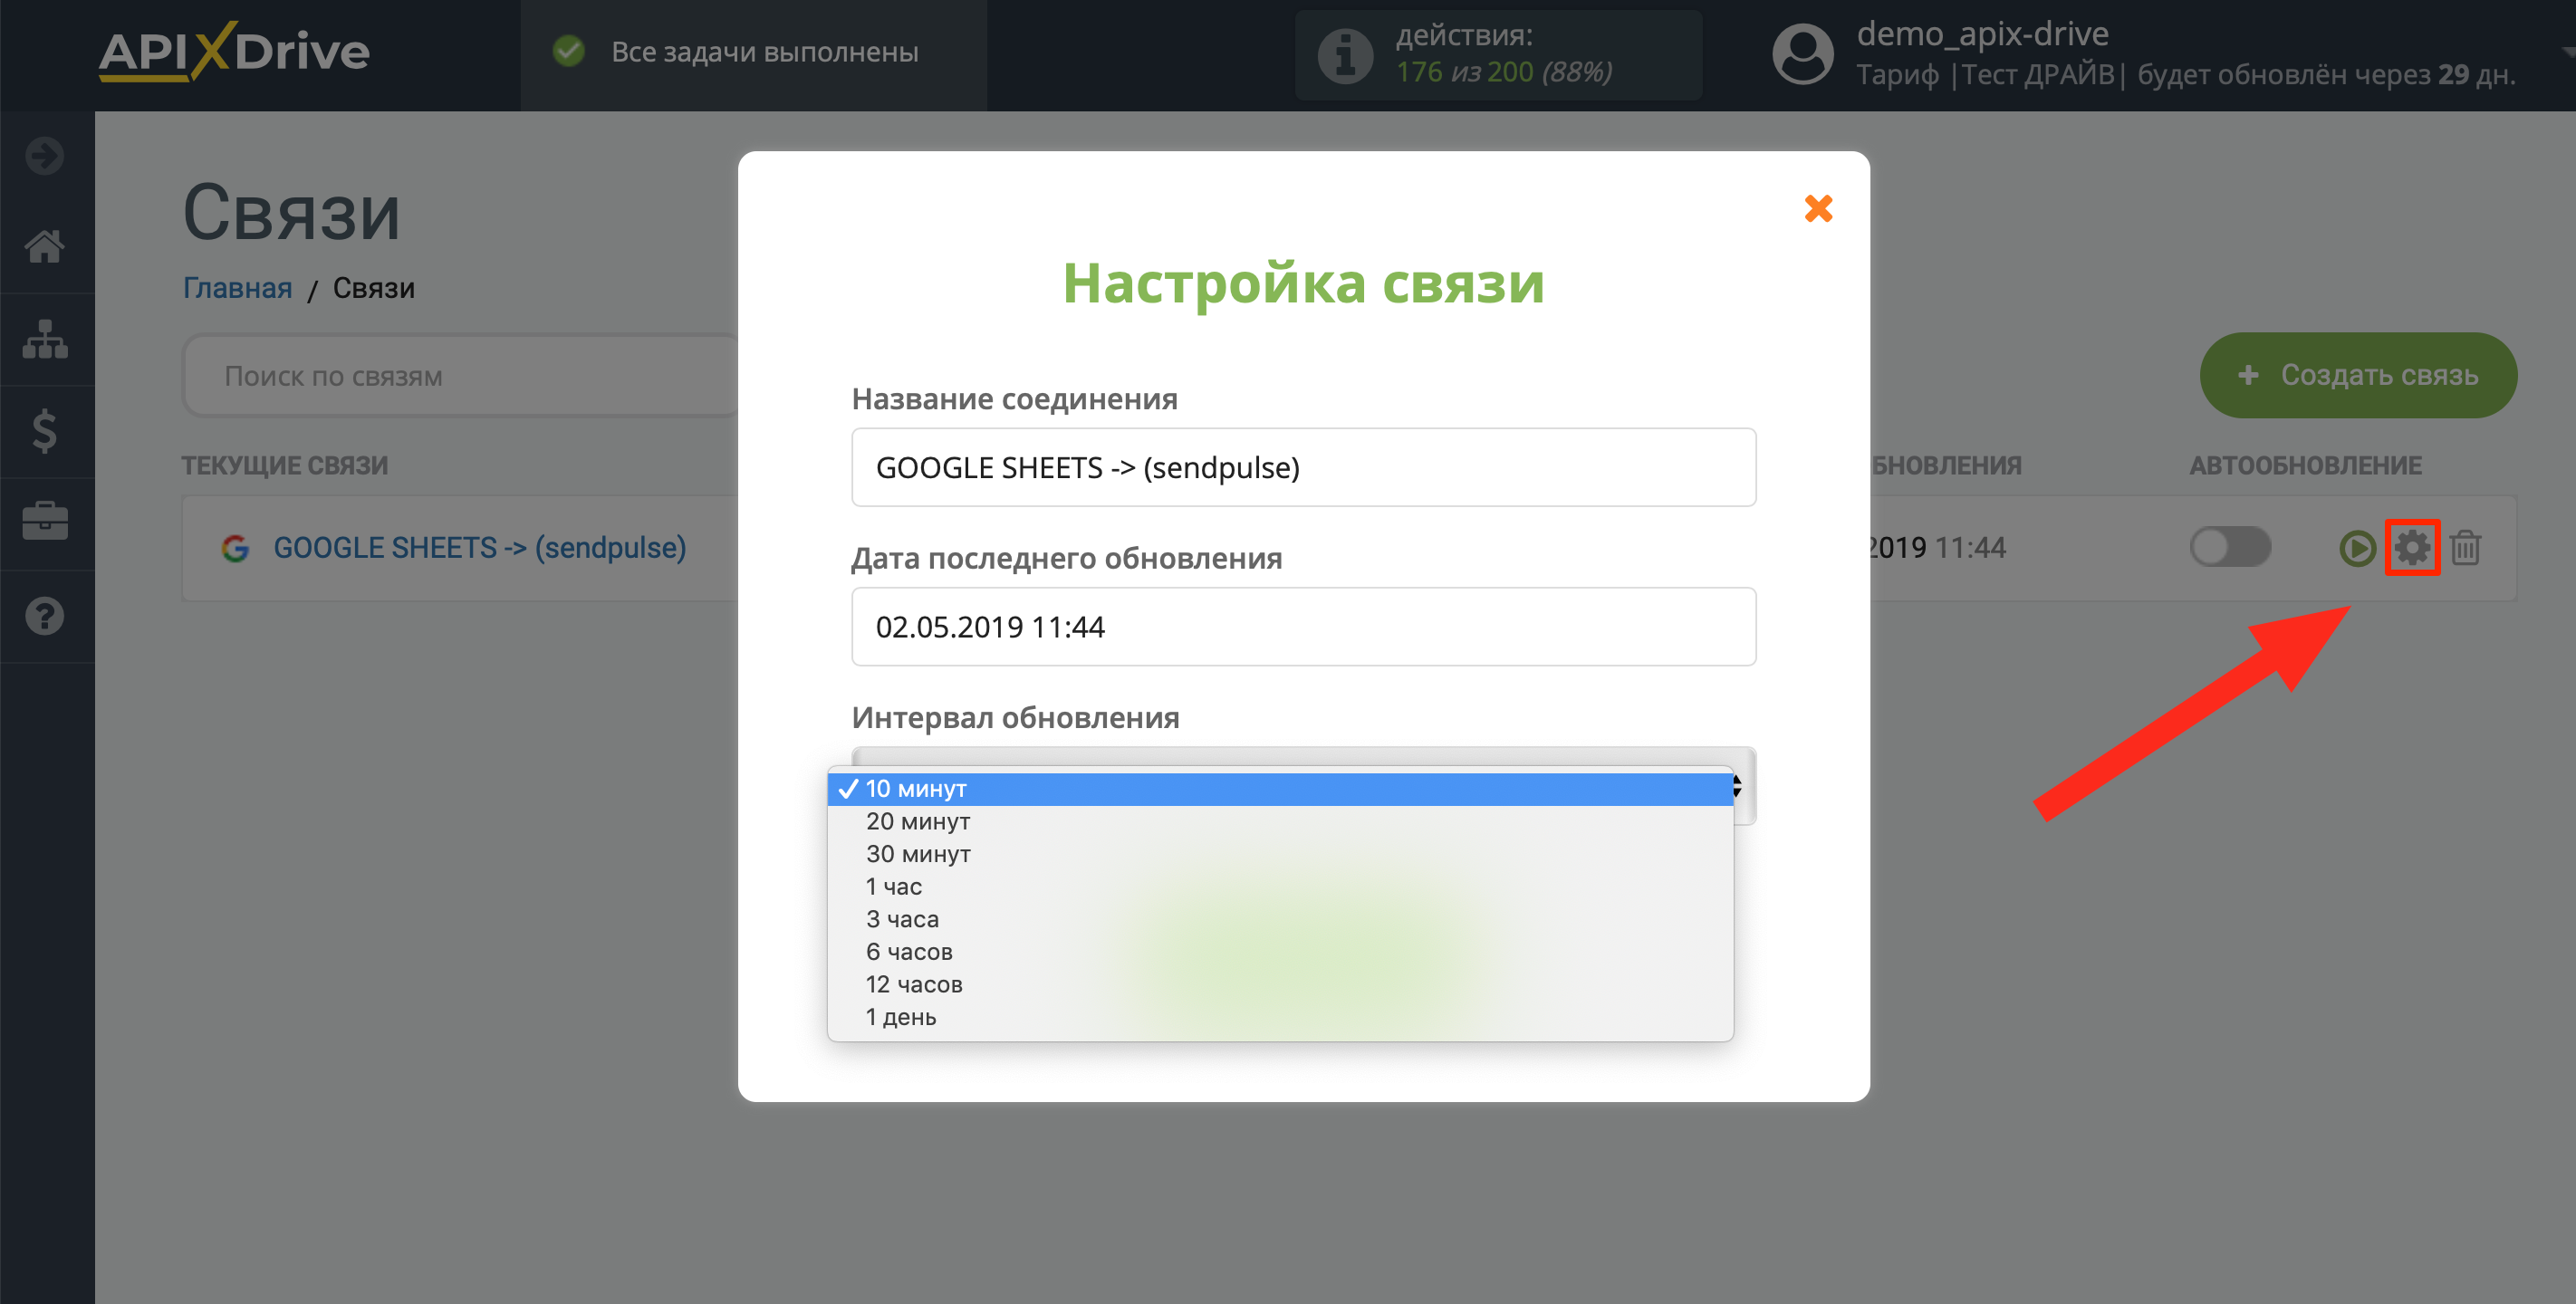Click the ApiX-Drive logo
Image resolution: width=2576 pixels, height=1304 pixels.
pyautogui.click(x=234, y=51)
